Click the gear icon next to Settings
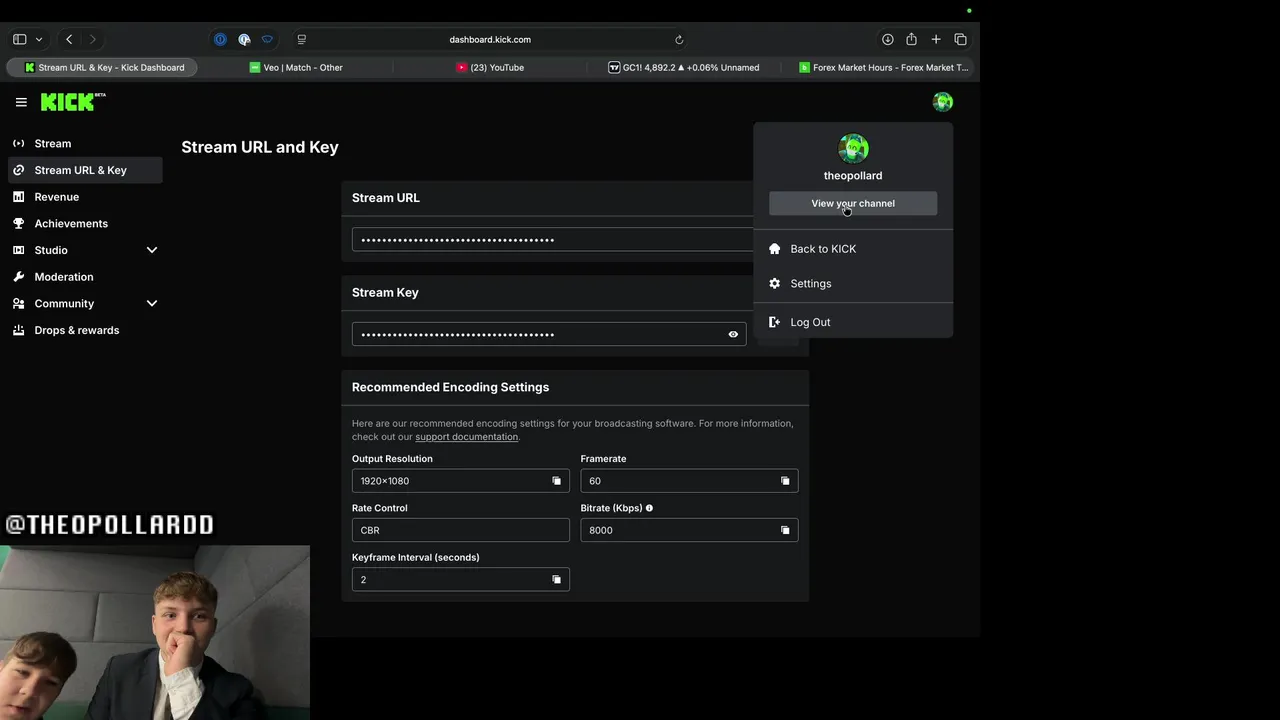 [774, 283]
